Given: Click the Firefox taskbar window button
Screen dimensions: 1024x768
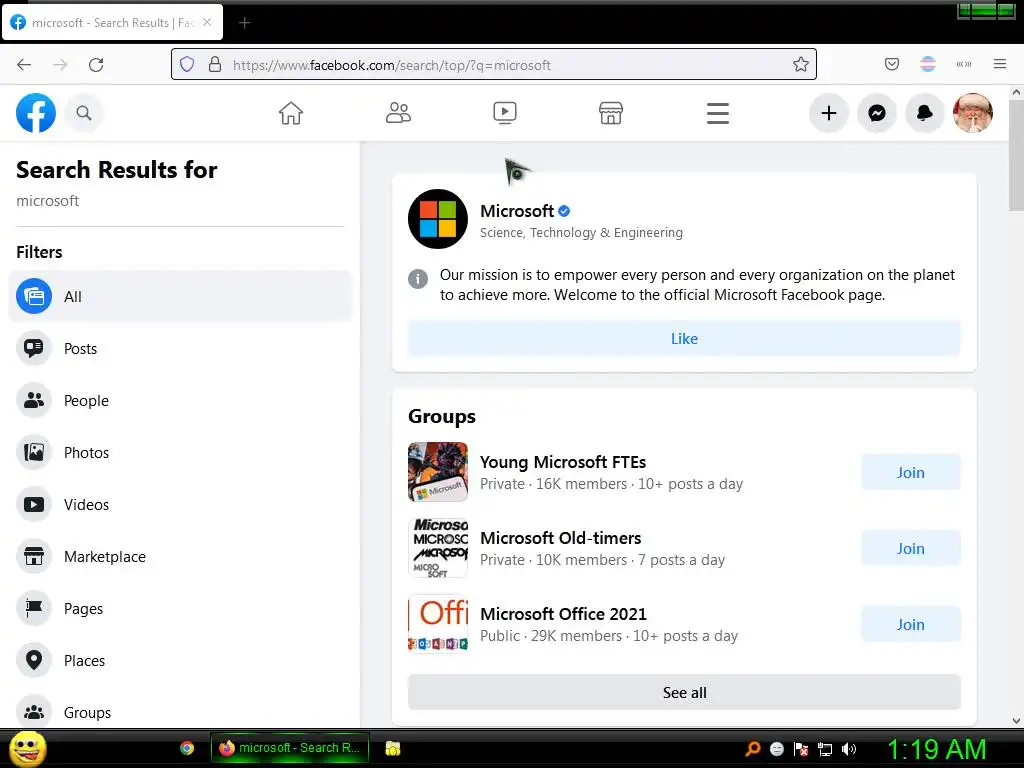Looking at the screenshot, I should click(289, 748).
